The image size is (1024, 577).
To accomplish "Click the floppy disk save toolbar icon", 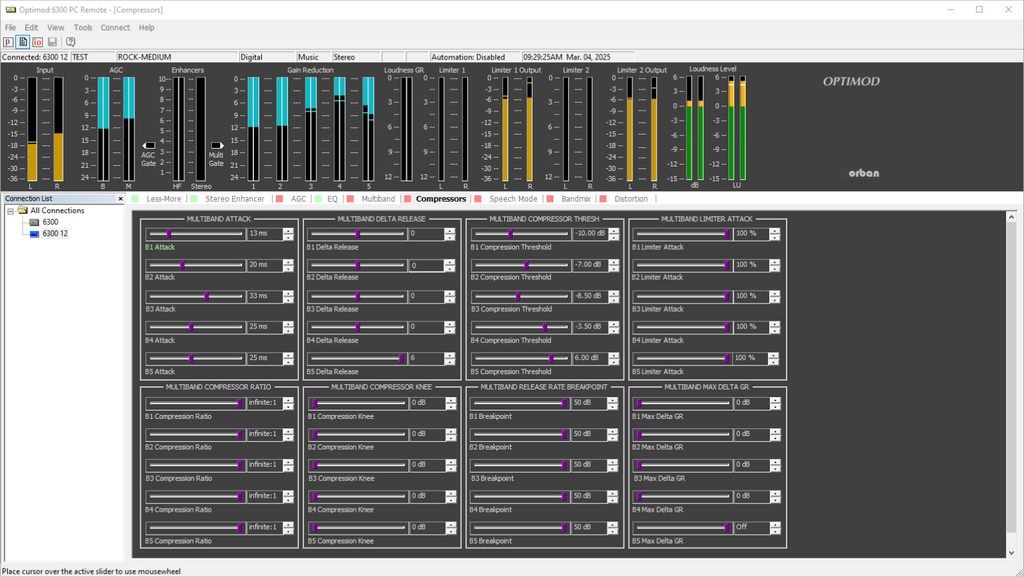I will [x=52, y=42].
